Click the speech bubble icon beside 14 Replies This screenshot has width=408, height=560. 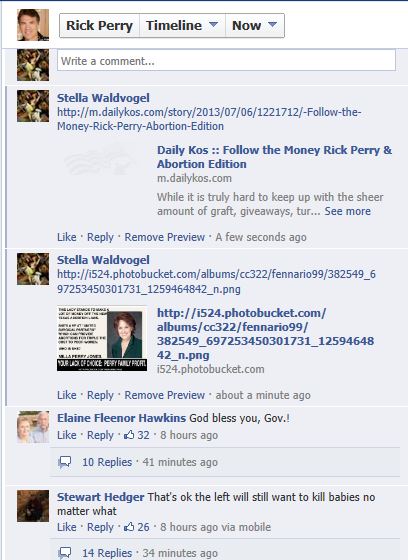(65, 553)
